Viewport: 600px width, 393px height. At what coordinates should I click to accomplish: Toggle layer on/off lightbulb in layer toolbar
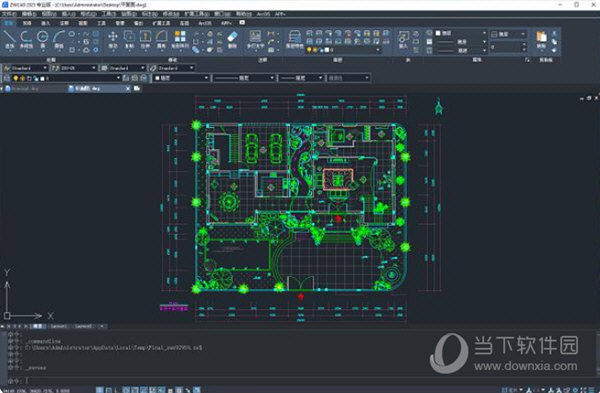click(16, 78)
